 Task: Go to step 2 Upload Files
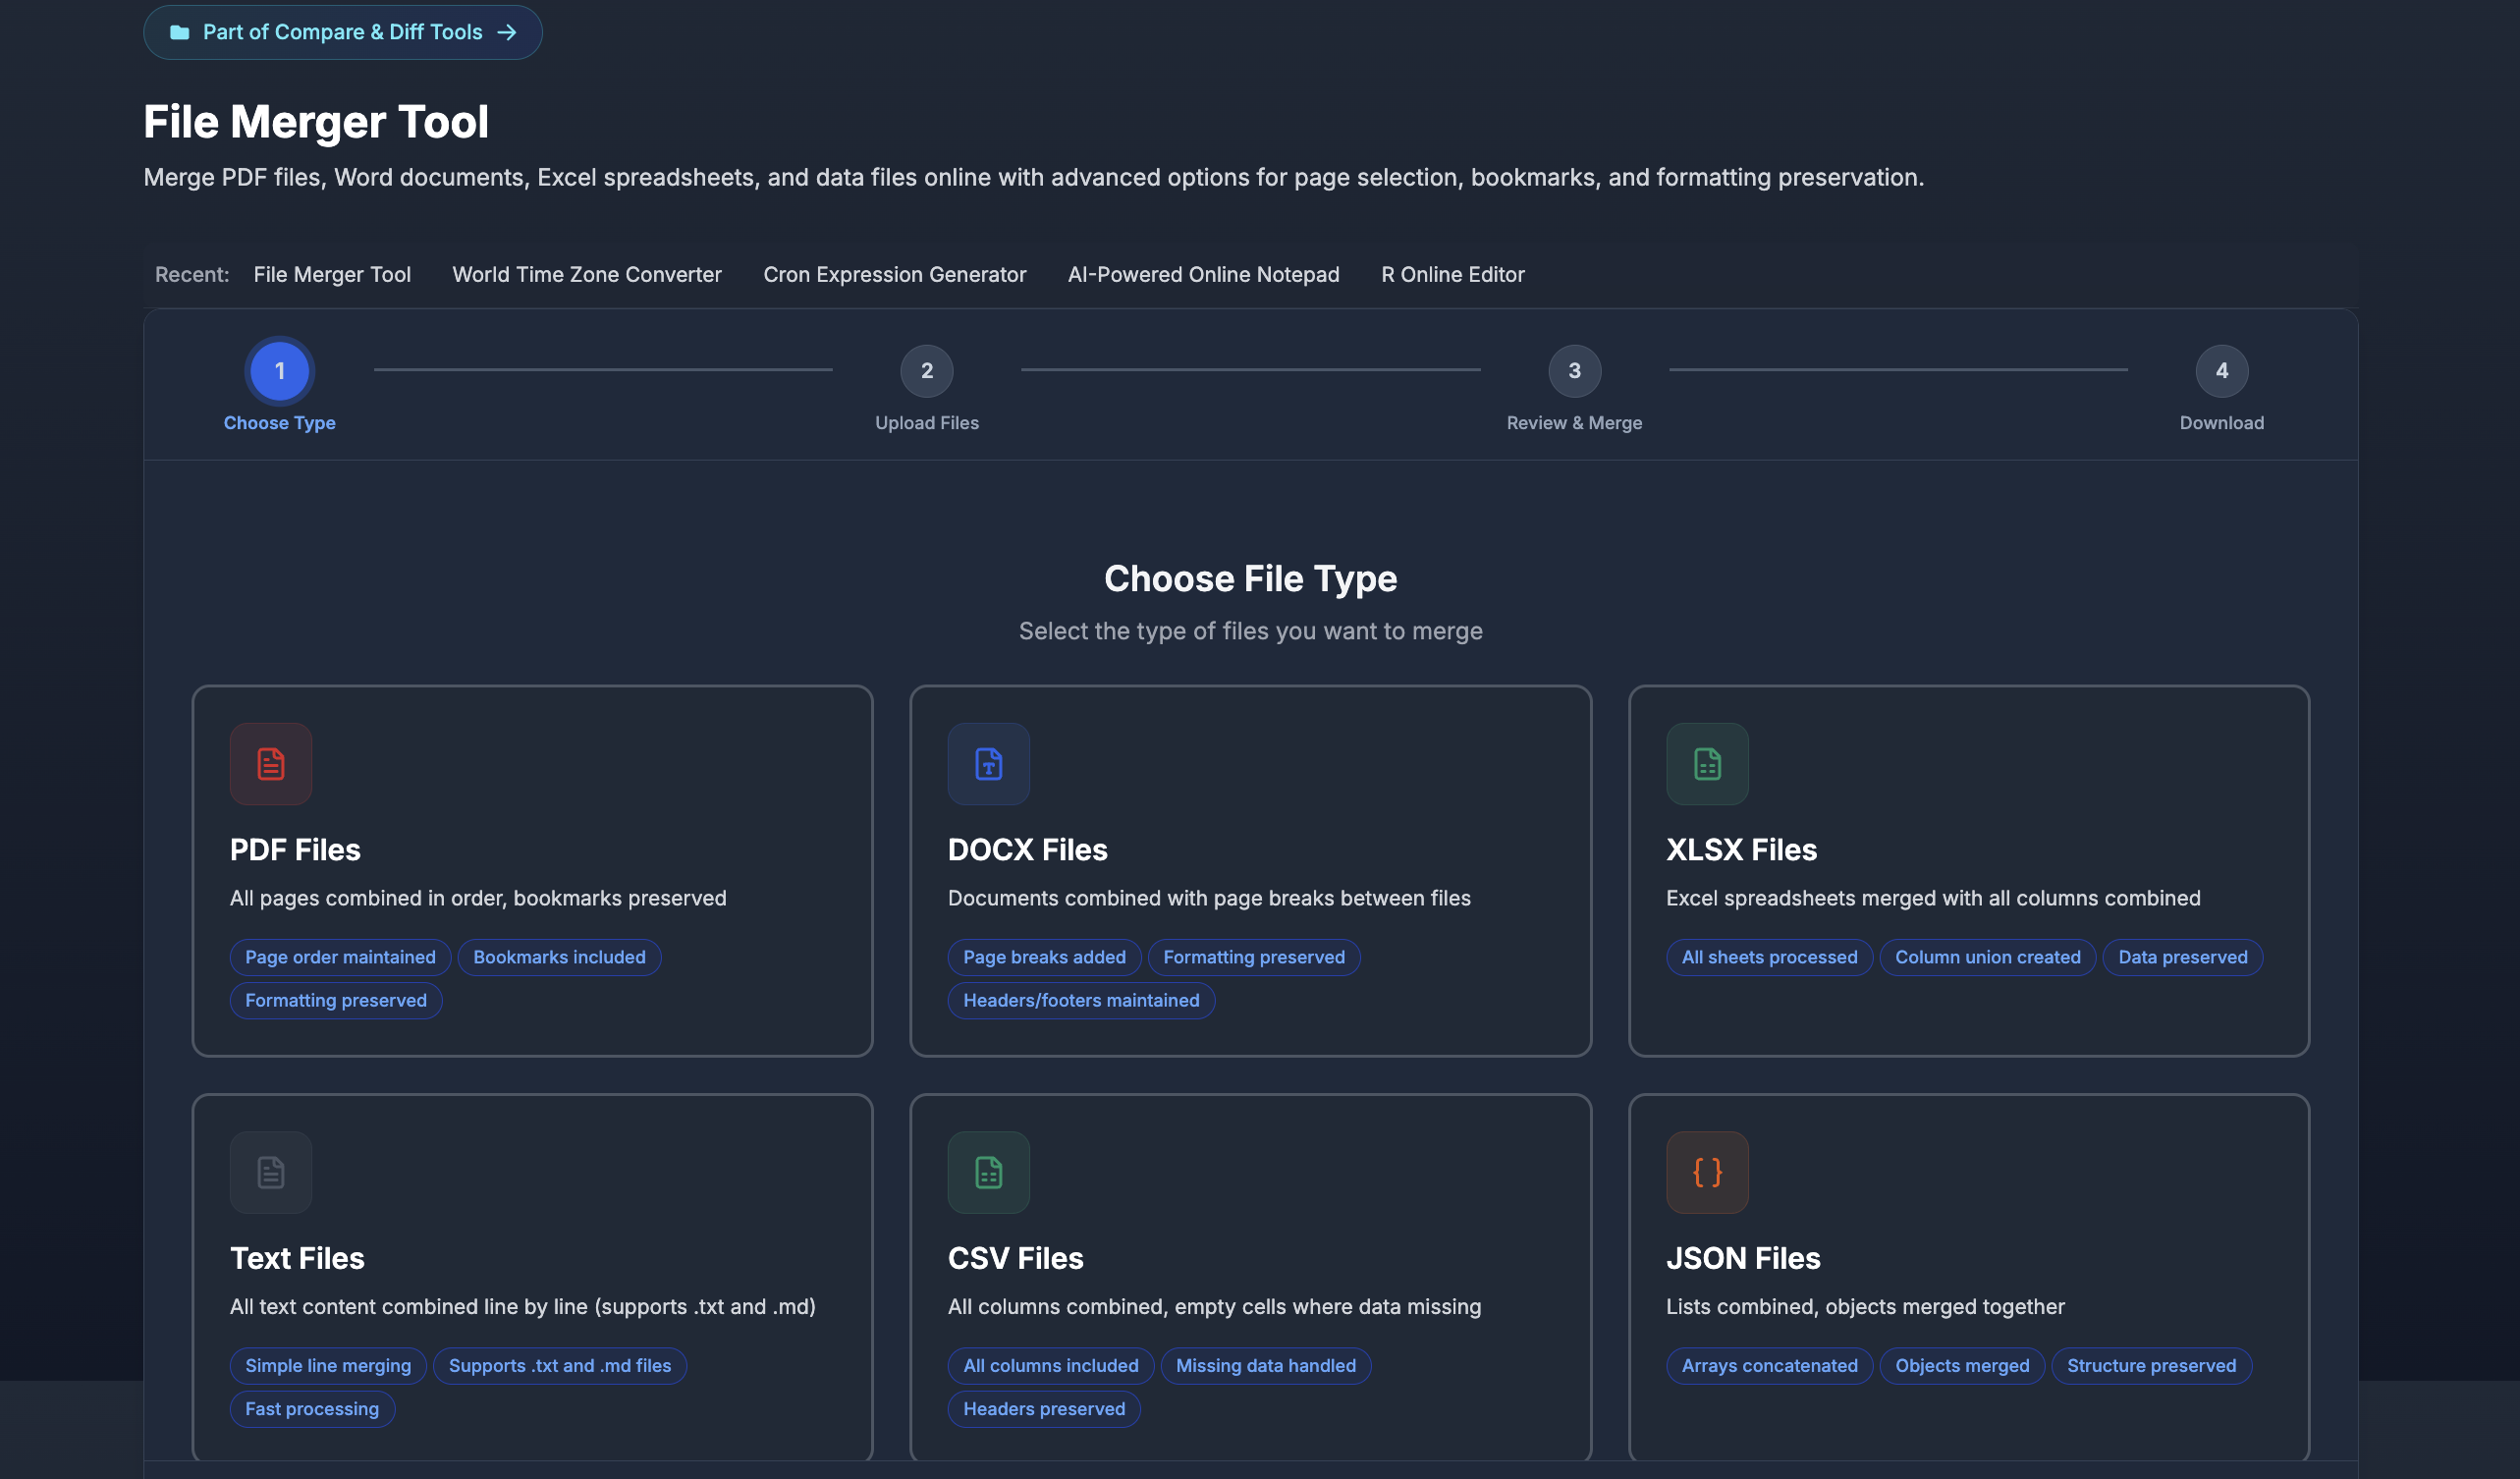click(x=926, y=371)
